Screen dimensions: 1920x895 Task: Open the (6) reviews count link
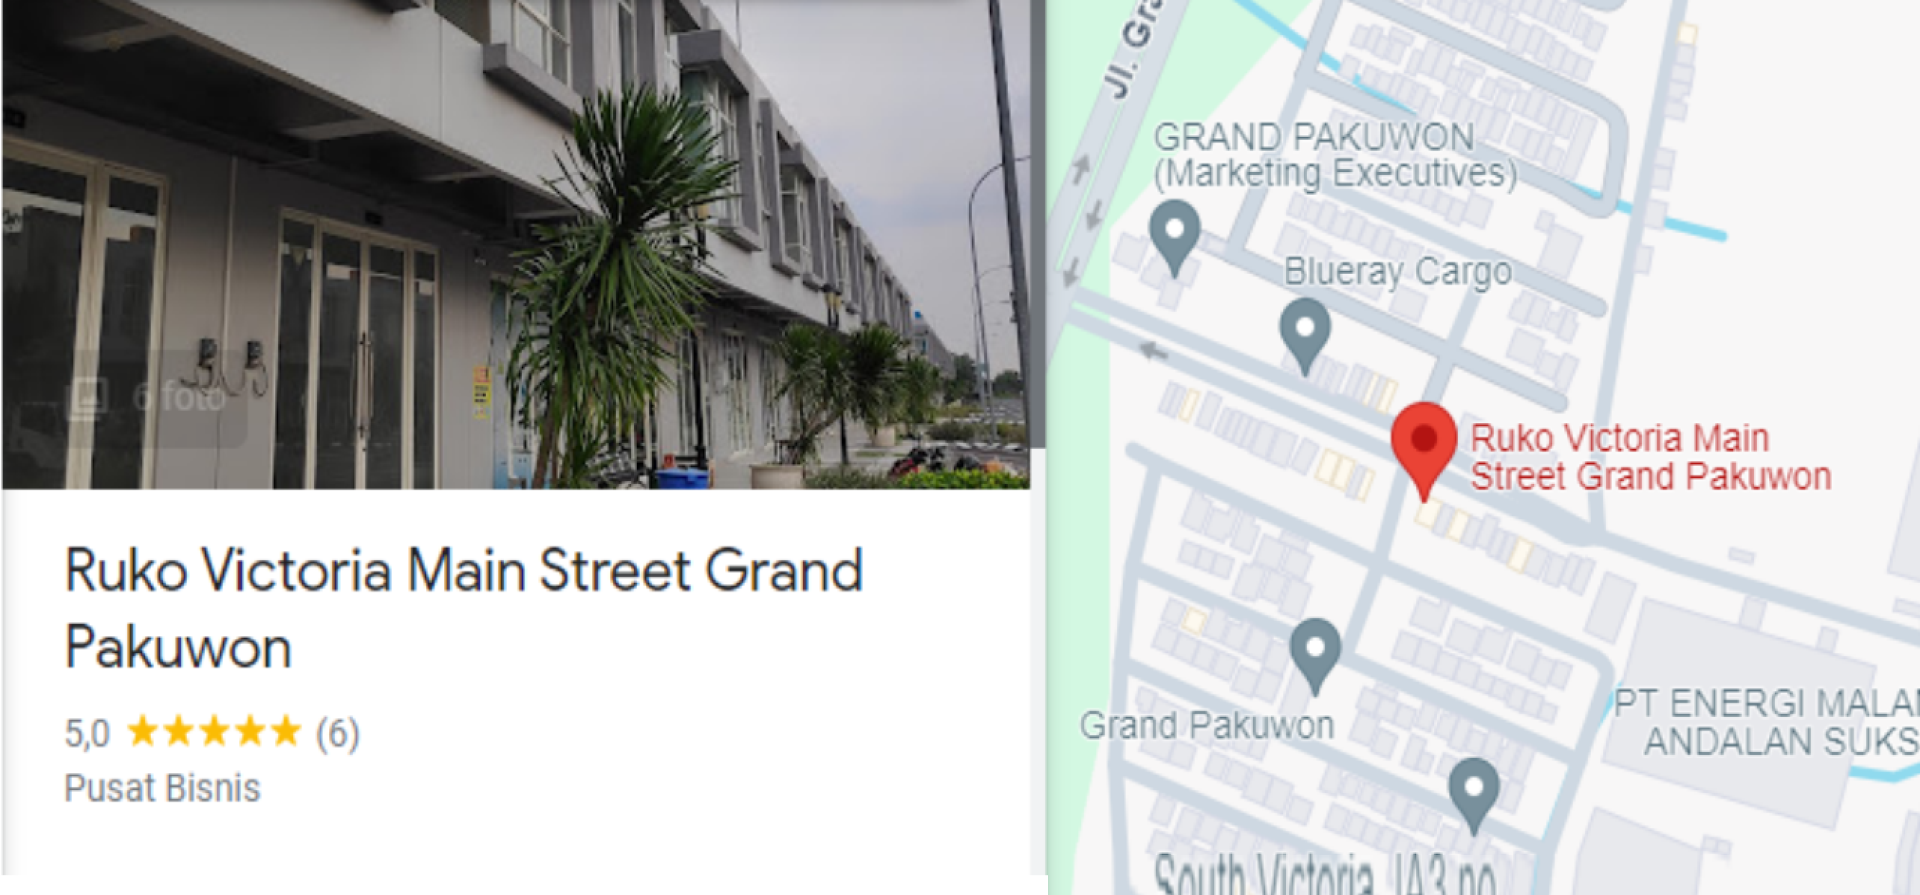tap(338, 734)
